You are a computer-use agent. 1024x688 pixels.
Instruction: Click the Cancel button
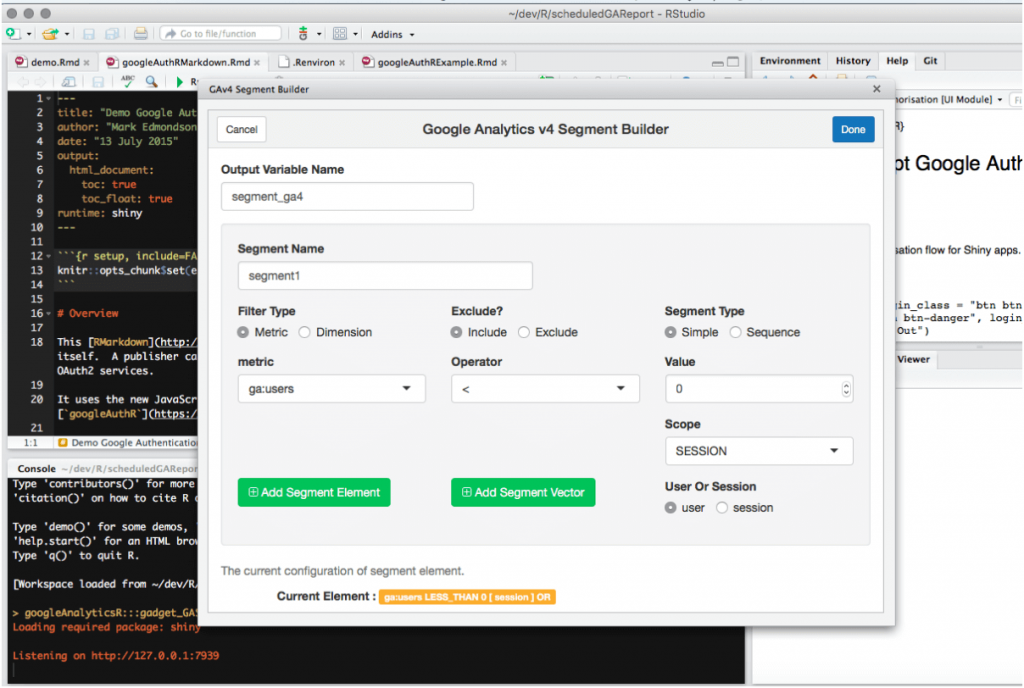(x=242, y=129)
